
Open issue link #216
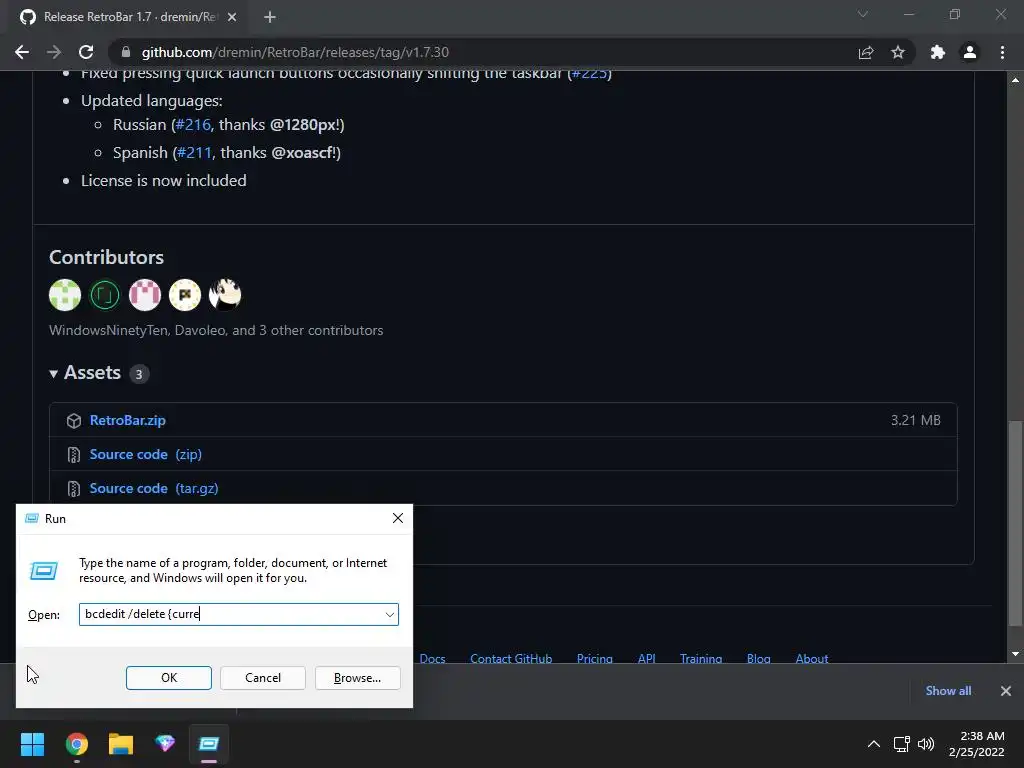click(193, 125)
